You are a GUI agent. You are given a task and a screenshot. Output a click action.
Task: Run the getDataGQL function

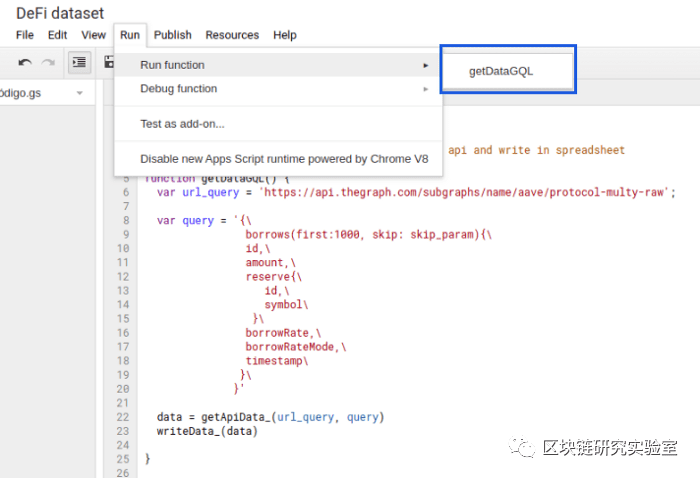(508, 71)
